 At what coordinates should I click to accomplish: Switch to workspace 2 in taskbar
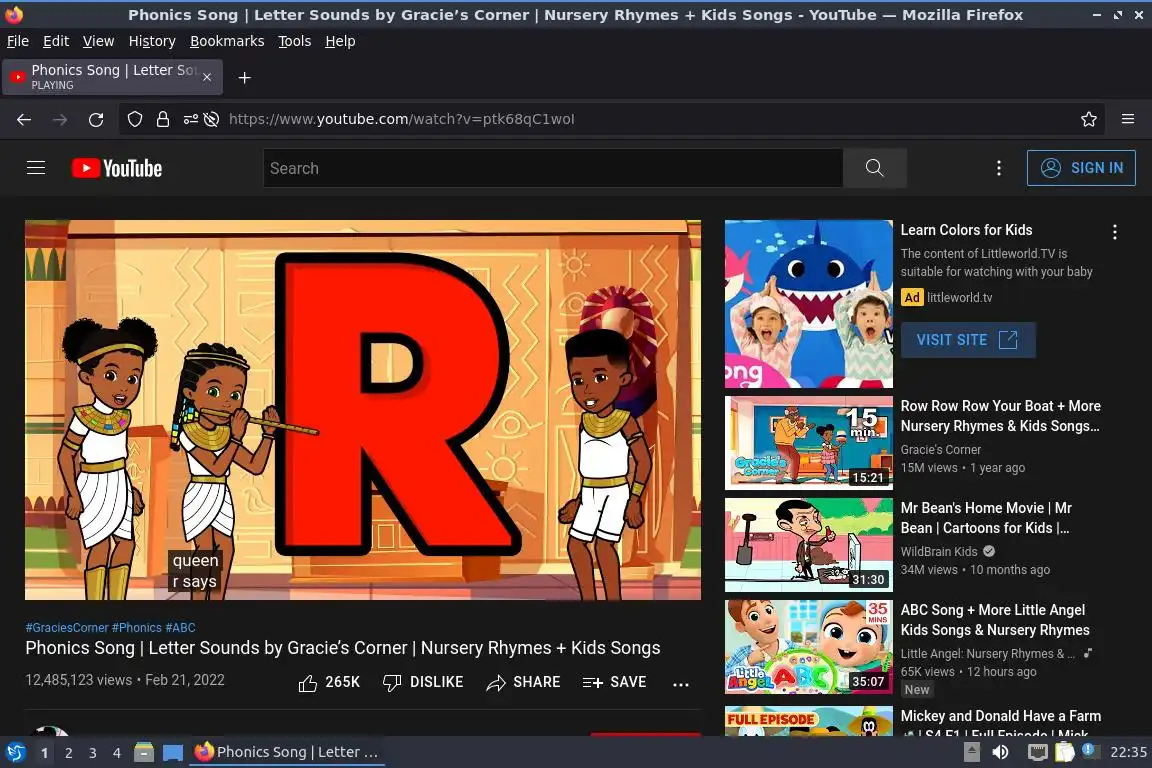click(x=68, y=753)
